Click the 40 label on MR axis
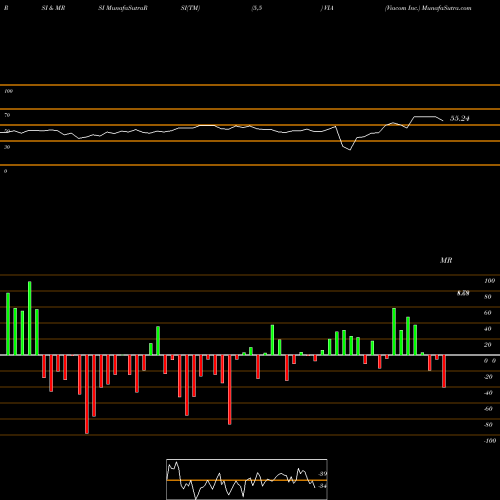Screen dimensions: 500x500 tap(487, 329)
